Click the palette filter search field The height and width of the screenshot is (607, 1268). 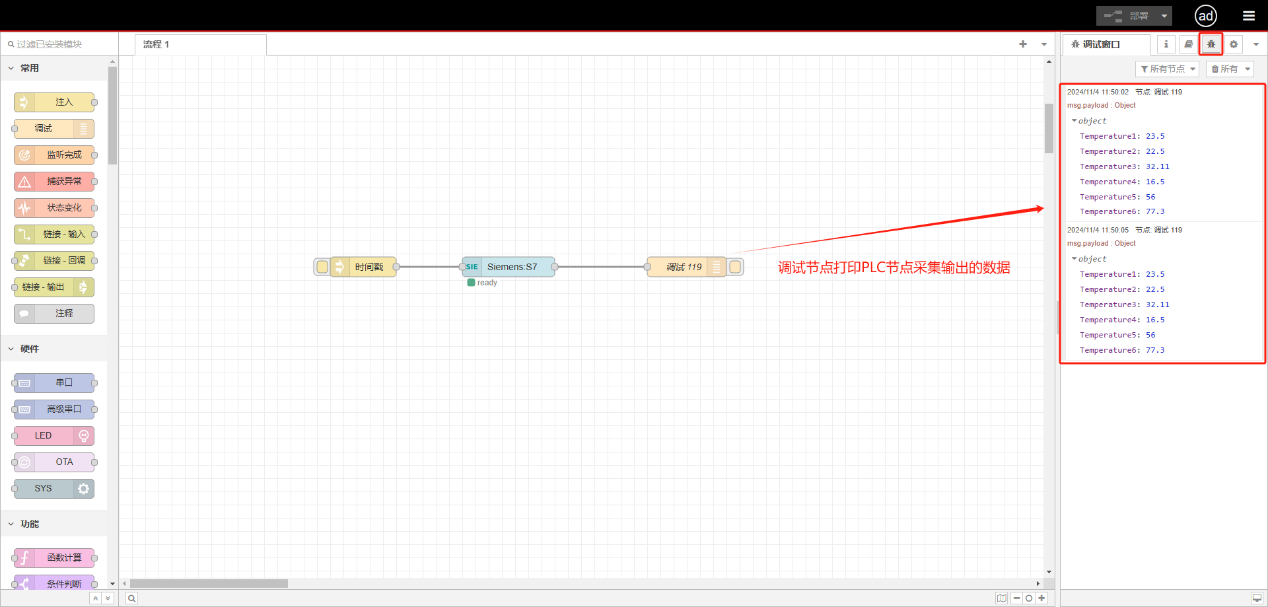point(60,44)
